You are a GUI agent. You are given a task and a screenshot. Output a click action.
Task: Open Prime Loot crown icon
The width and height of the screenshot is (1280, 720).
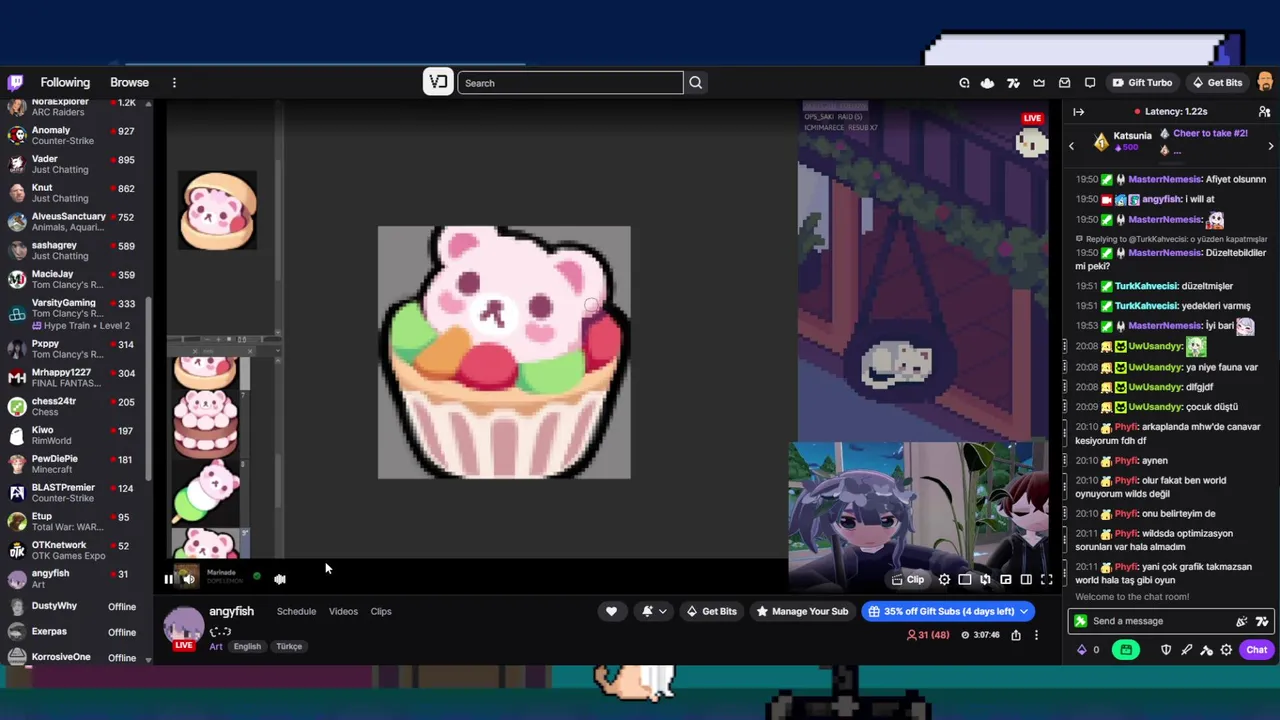[1039, 83]
